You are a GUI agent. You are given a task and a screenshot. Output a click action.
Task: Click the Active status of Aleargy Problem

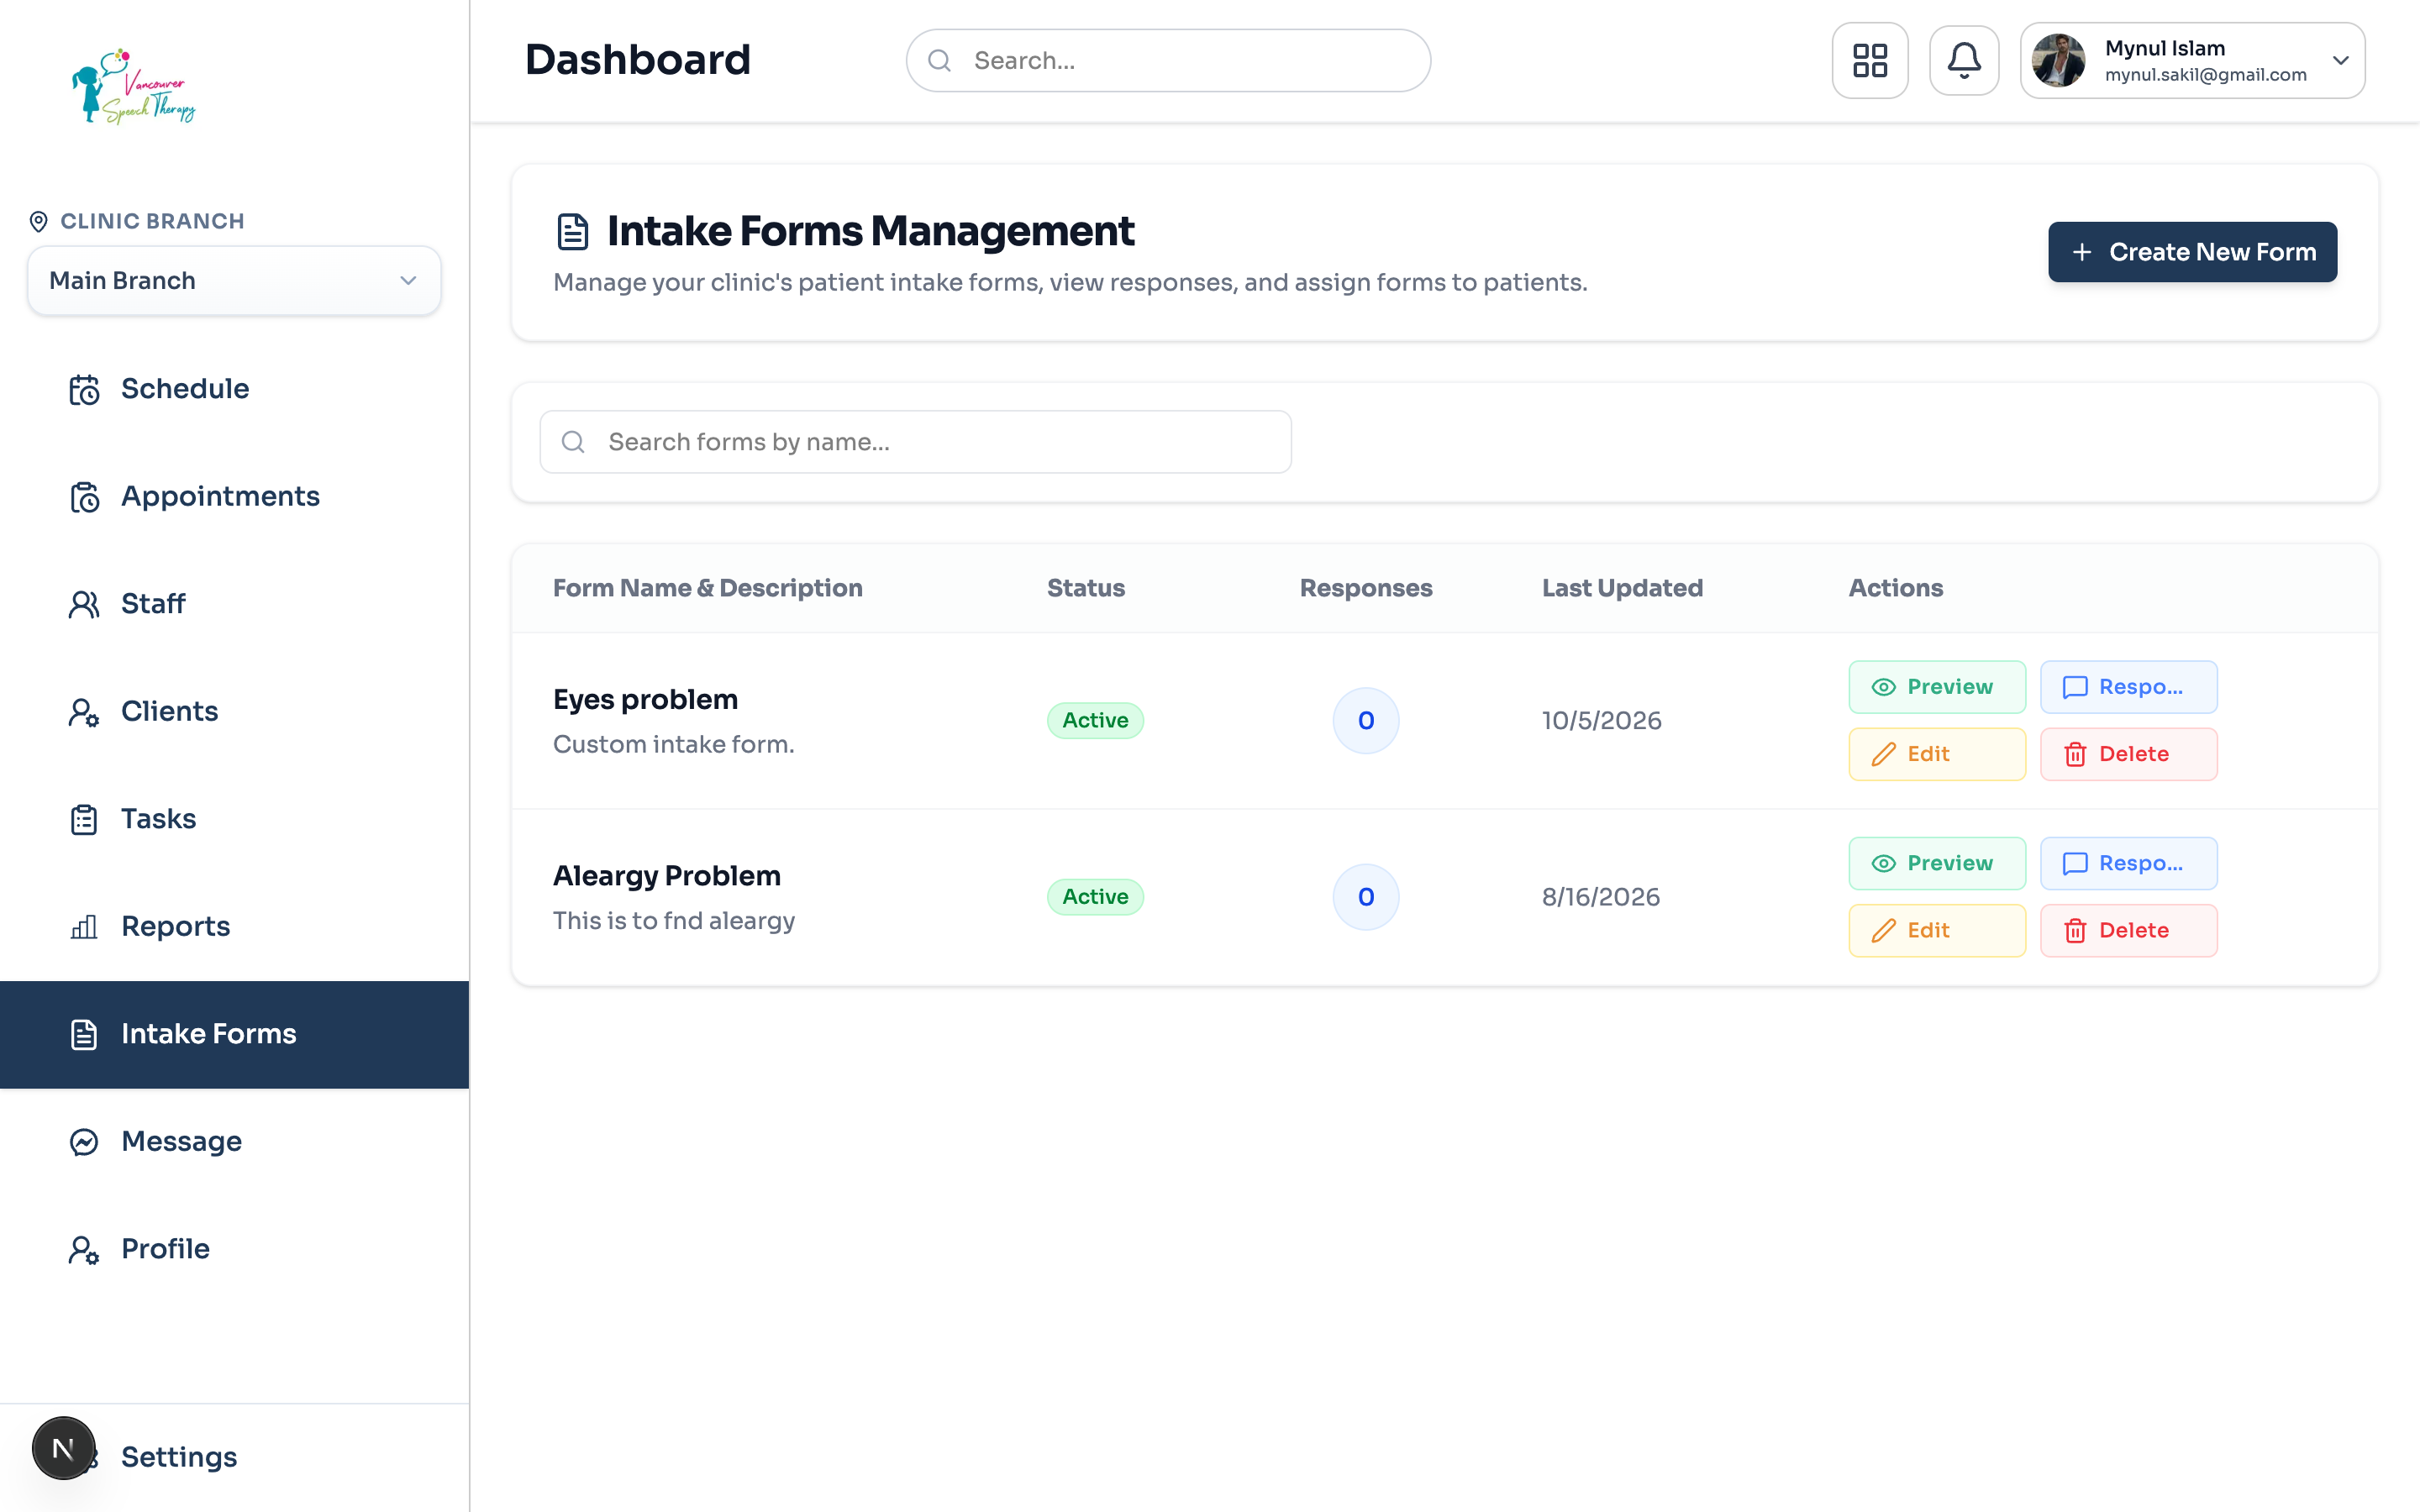click(x=1095, y=897)
